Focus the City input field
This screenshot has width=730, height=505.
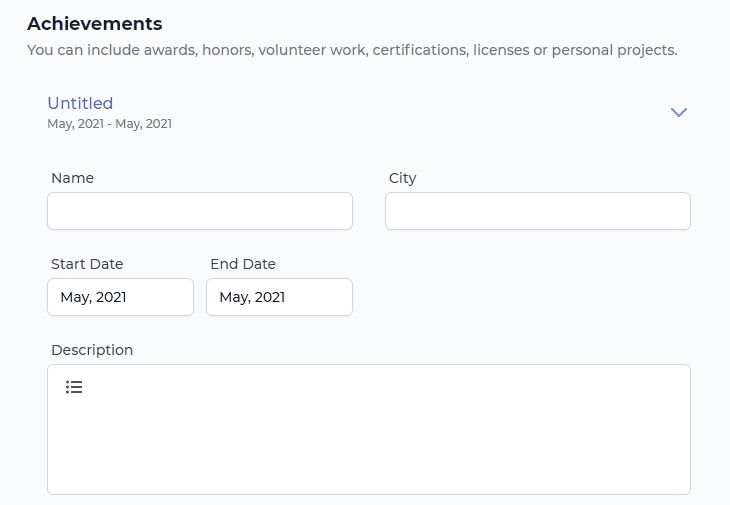tap(538, 211)
